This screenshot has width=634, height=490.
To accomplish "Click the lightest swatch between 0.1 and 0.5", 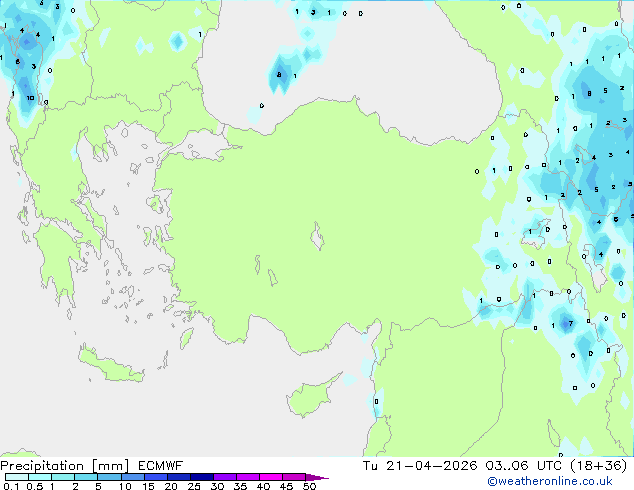I will coord(17,477).
